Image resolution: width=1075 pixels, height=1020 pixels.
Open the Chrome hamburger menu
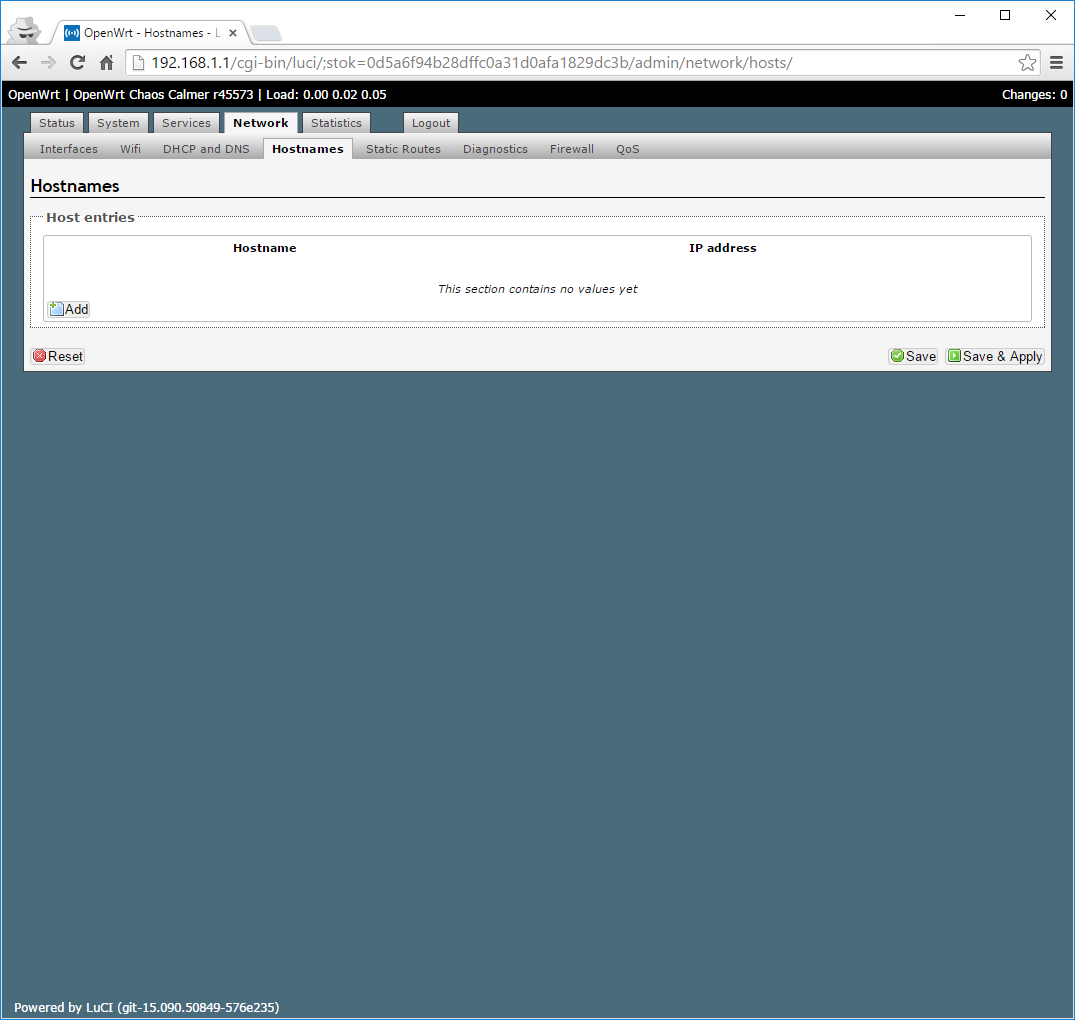(x=1056, y=63)
